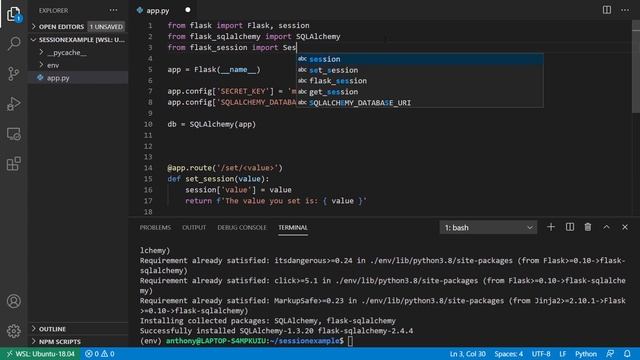Split the editor to the right
Viewport: 640px width, 360px height.
point(607,10)
